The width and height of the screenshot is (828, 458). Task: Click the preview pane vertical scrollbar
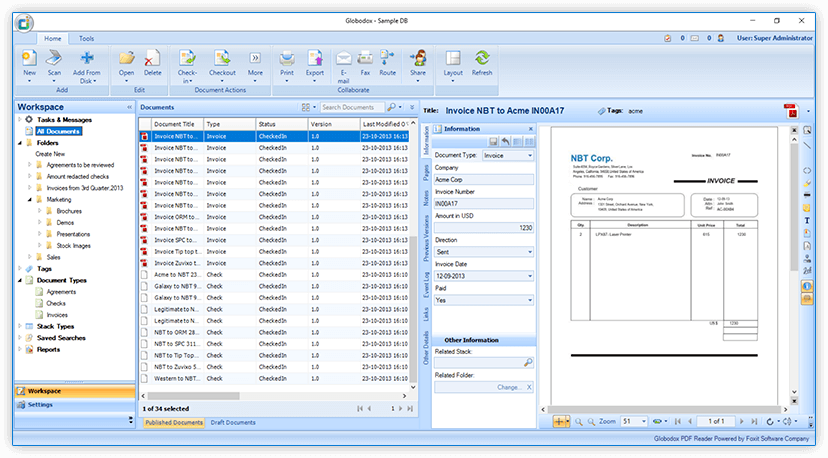(794, 208)
